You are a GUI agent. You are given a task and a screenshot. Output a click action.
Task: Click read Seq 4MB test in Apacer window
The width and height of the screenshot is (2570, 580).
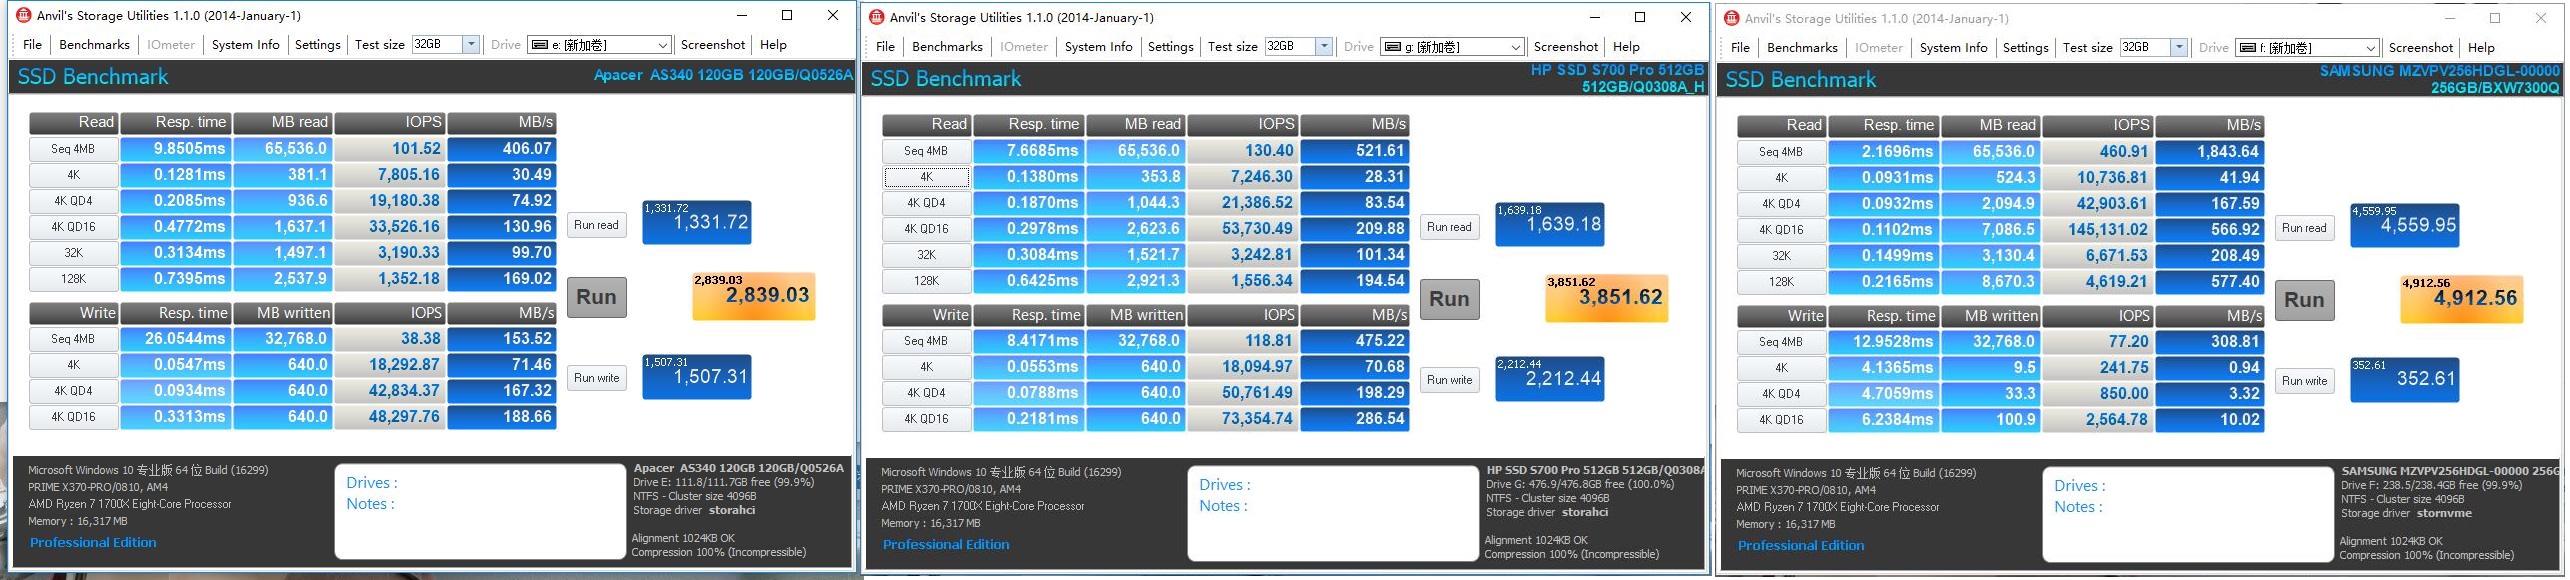[x=73, y=149]
